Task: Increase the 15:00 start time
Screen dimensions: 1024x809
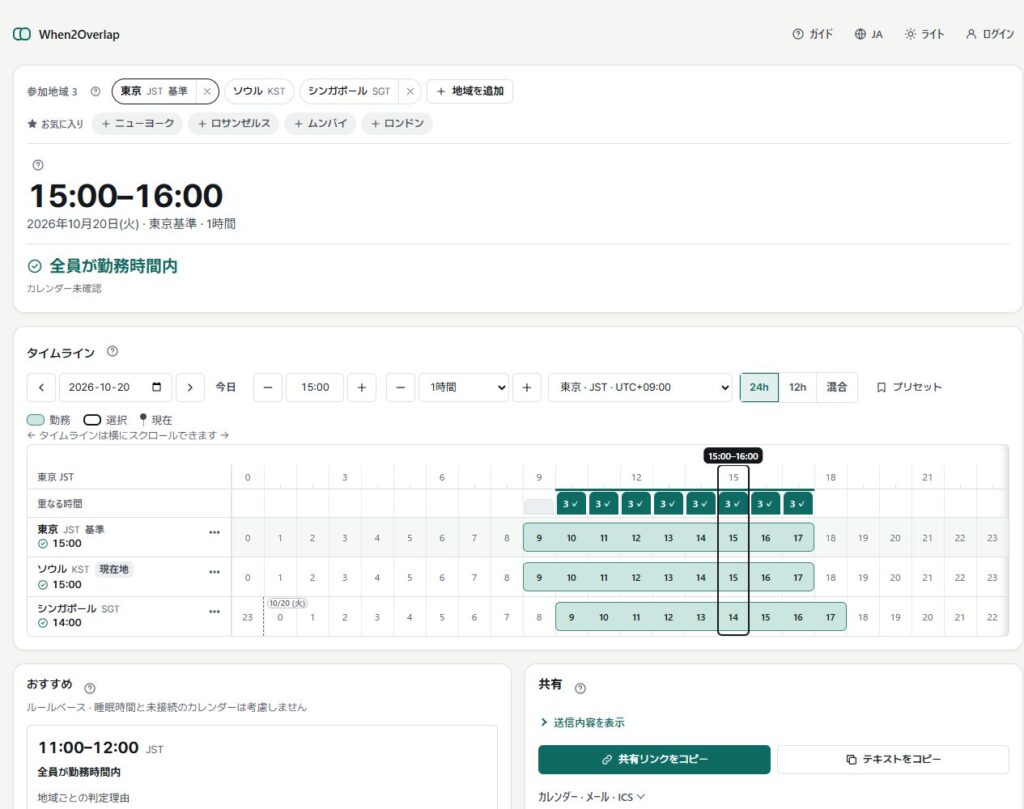Action: point(362,387)
